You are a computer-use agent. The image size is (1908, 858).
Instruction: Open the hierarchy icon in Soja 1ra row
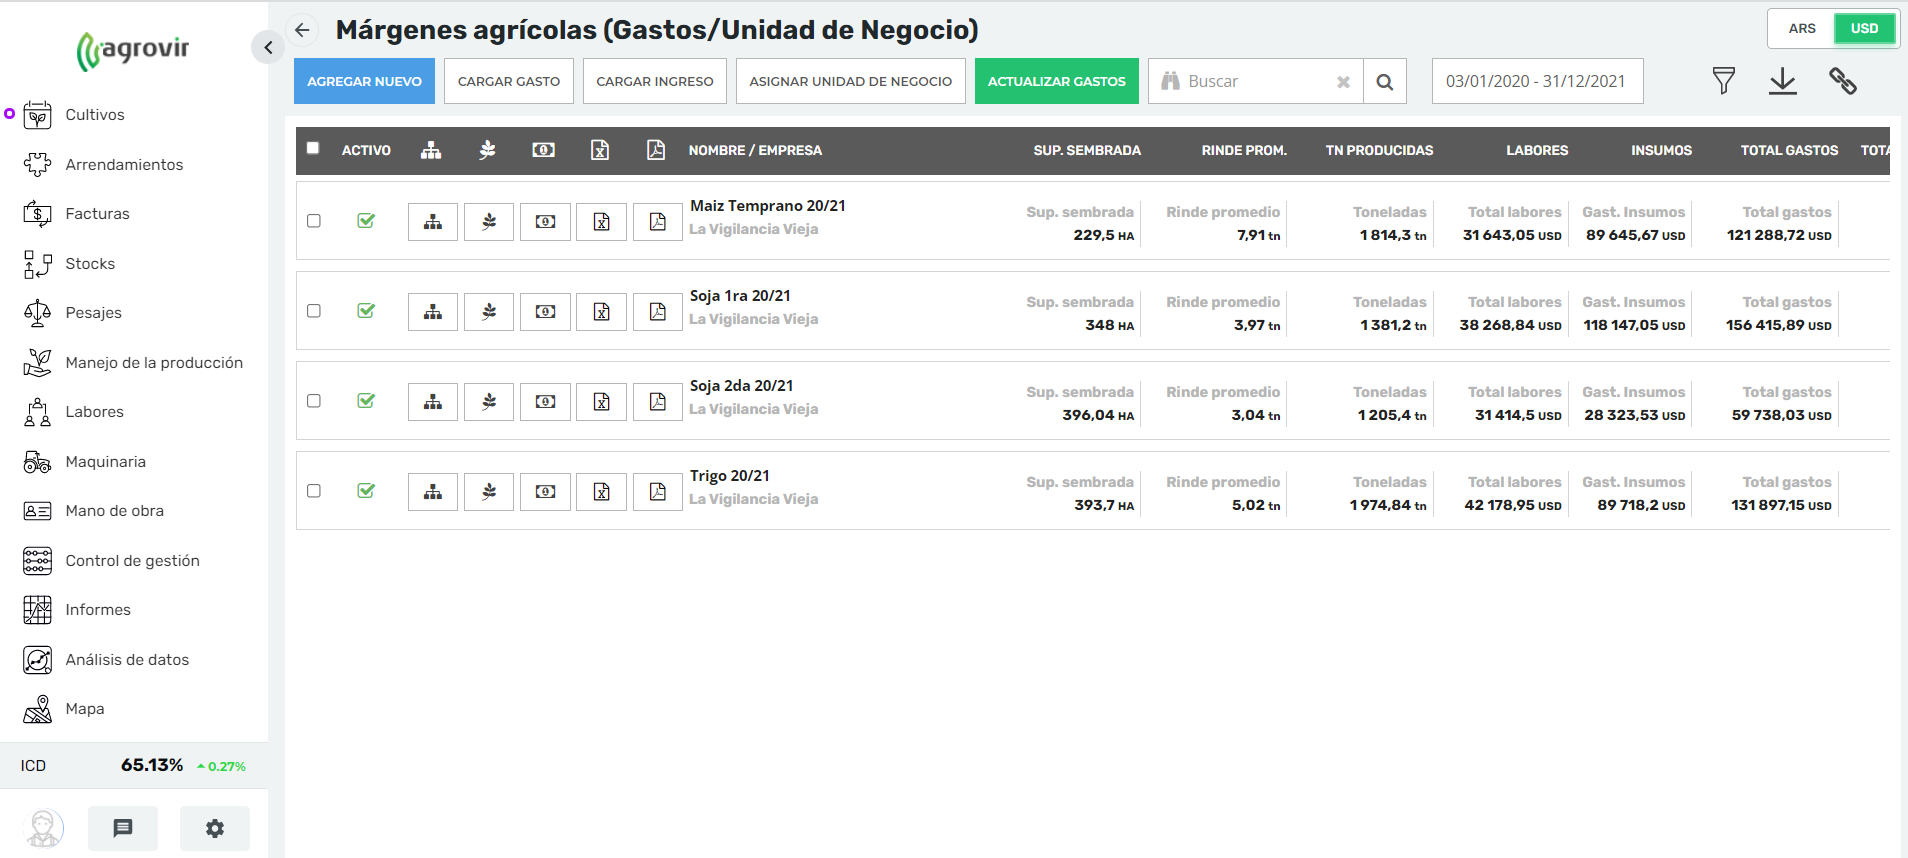click(433, 312)
